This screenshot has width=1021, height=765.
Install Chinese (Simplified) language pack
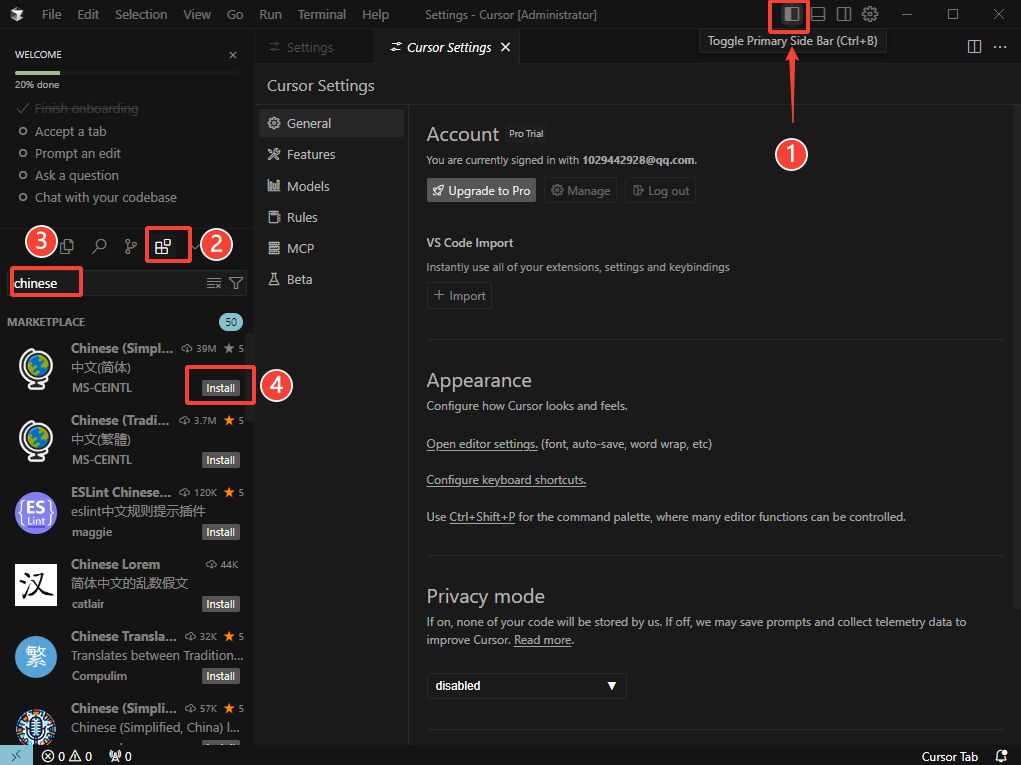(x=221, y=388)
